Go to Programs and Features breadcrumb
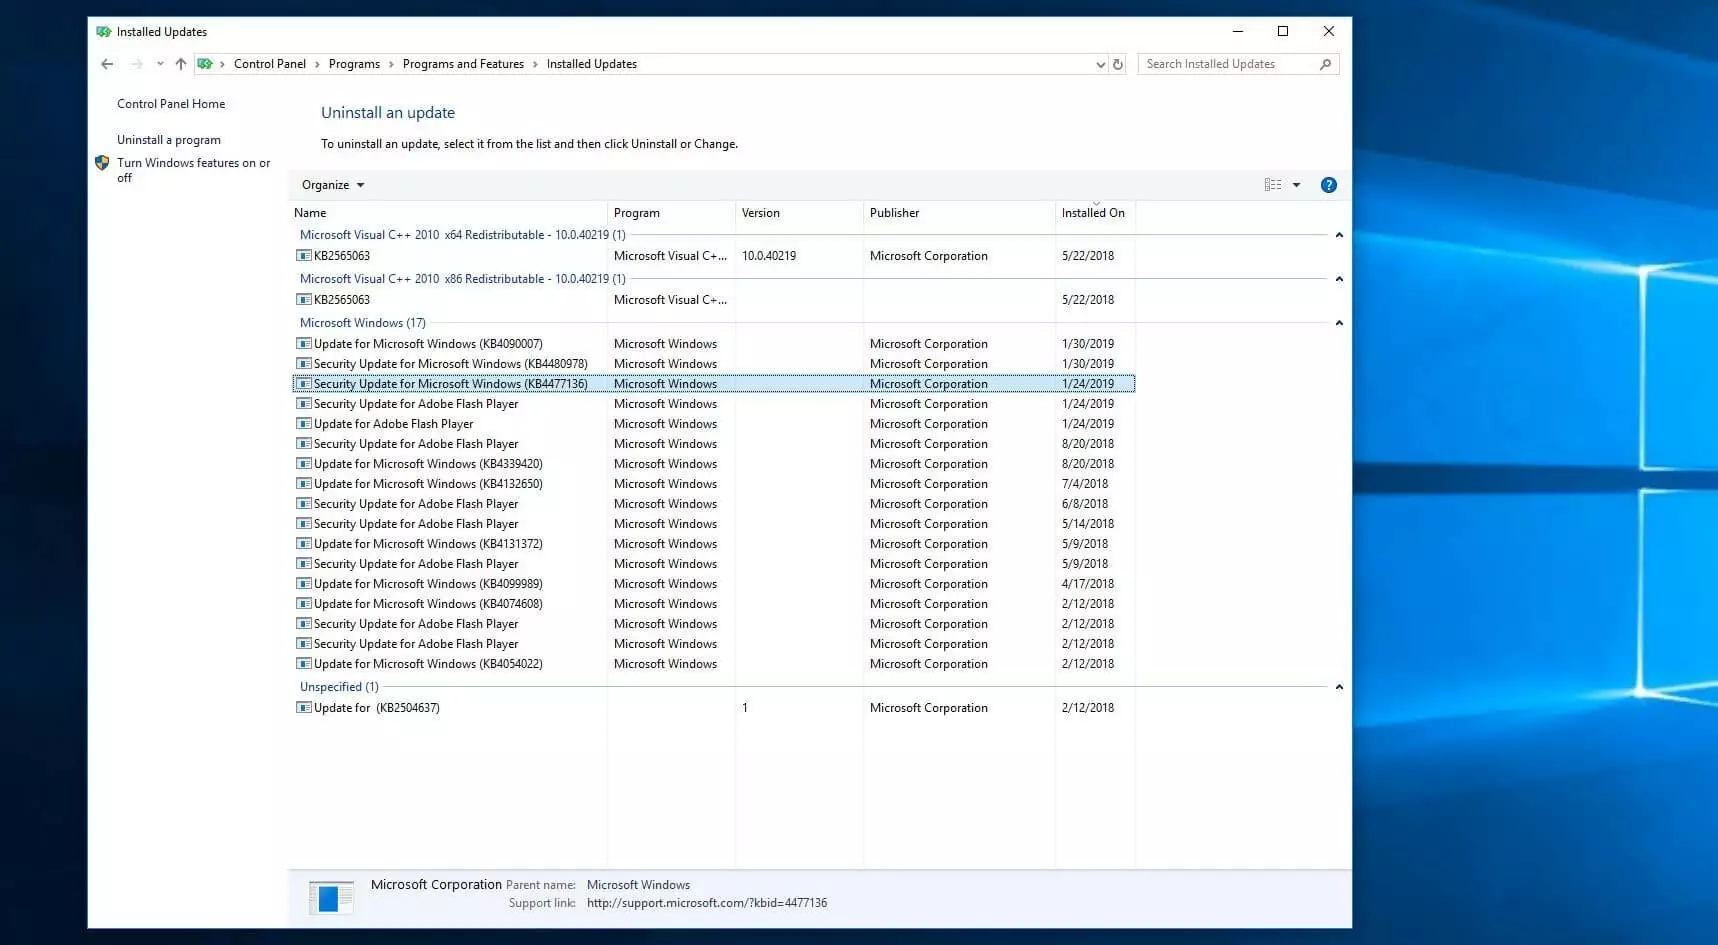The height and width of the screenshot is (945, 1718). click(x=463, y=64)
